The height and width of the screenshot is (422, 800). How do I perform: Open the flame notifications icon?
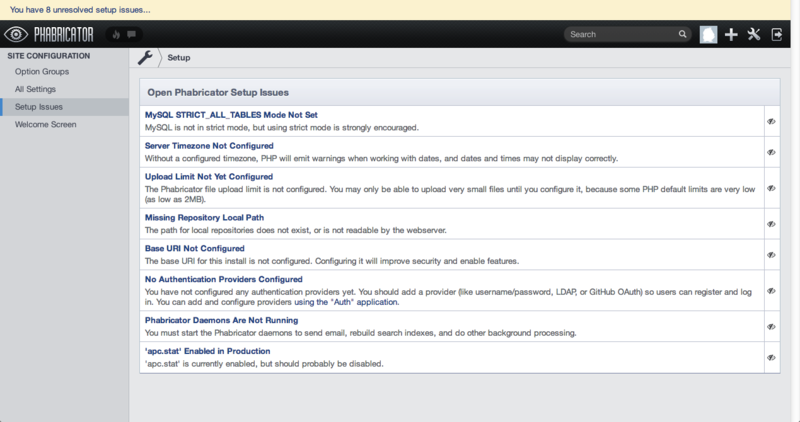(x=115, y=34)
